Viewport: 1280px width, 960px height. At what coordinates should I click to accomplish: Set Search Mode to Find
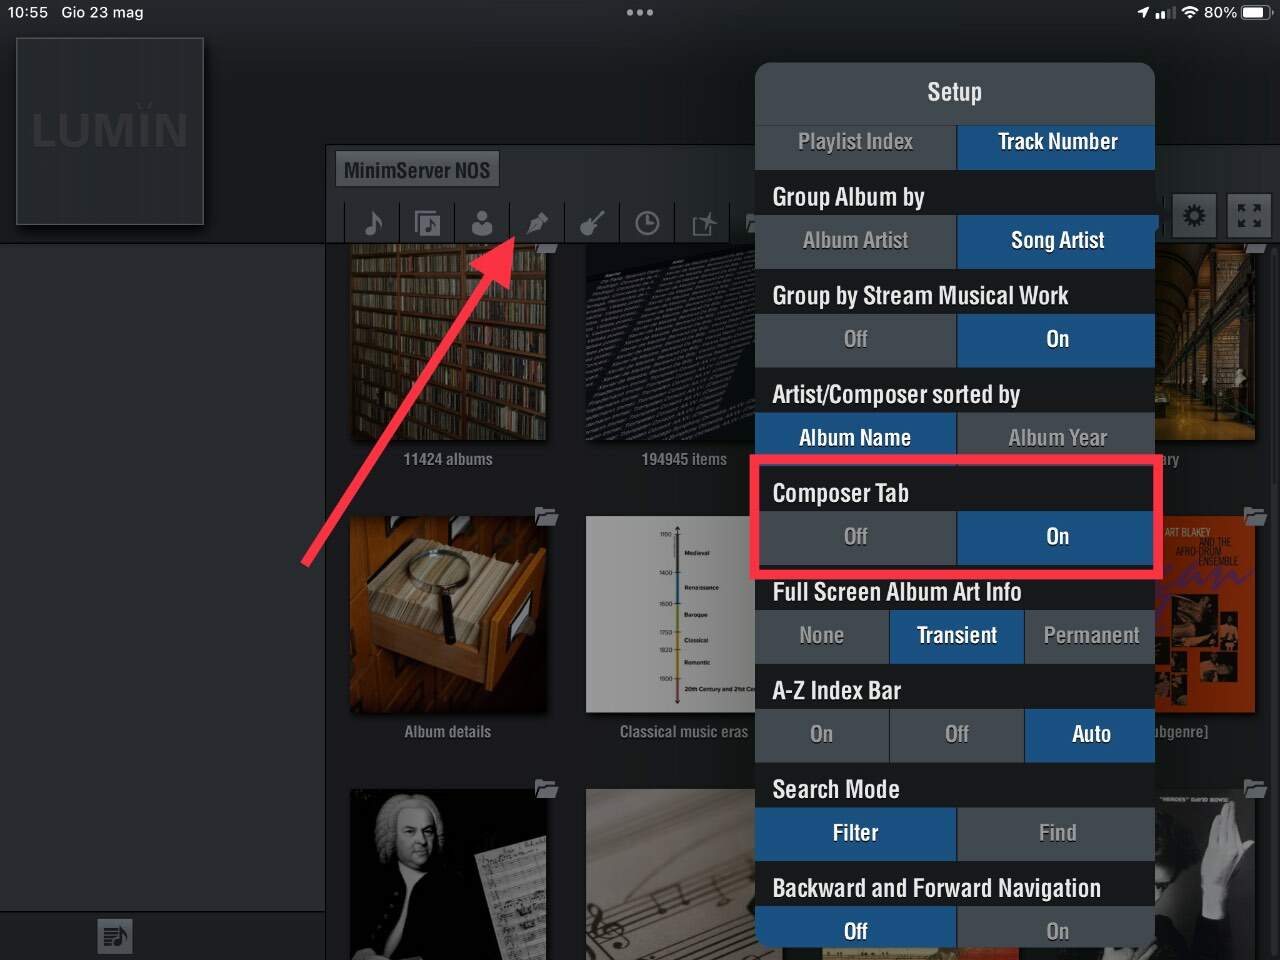coord(1057,833)
